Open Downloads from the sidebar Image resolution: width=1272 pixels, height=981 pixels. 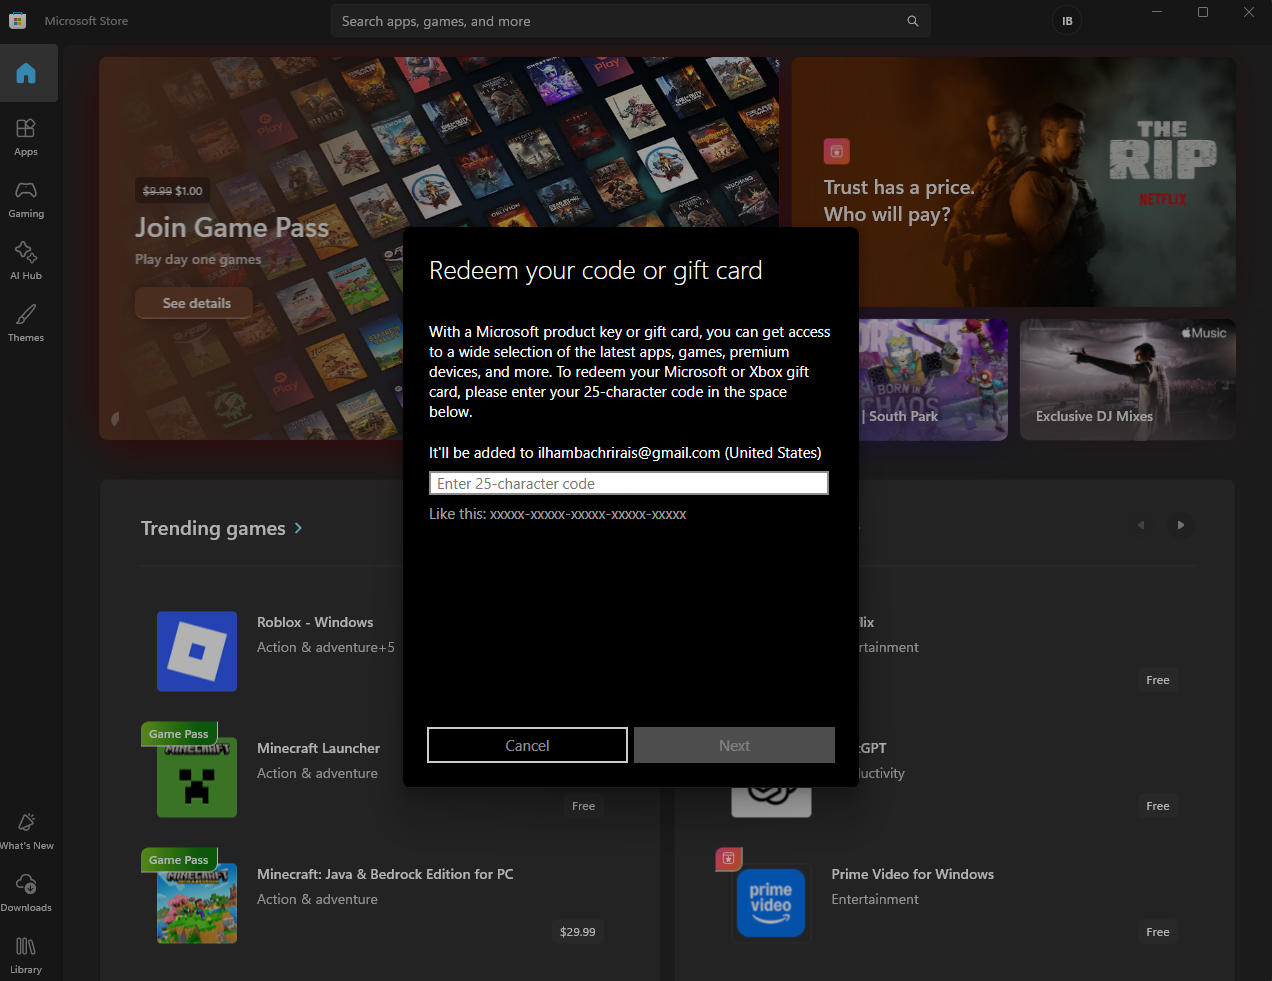pos(26,893)
